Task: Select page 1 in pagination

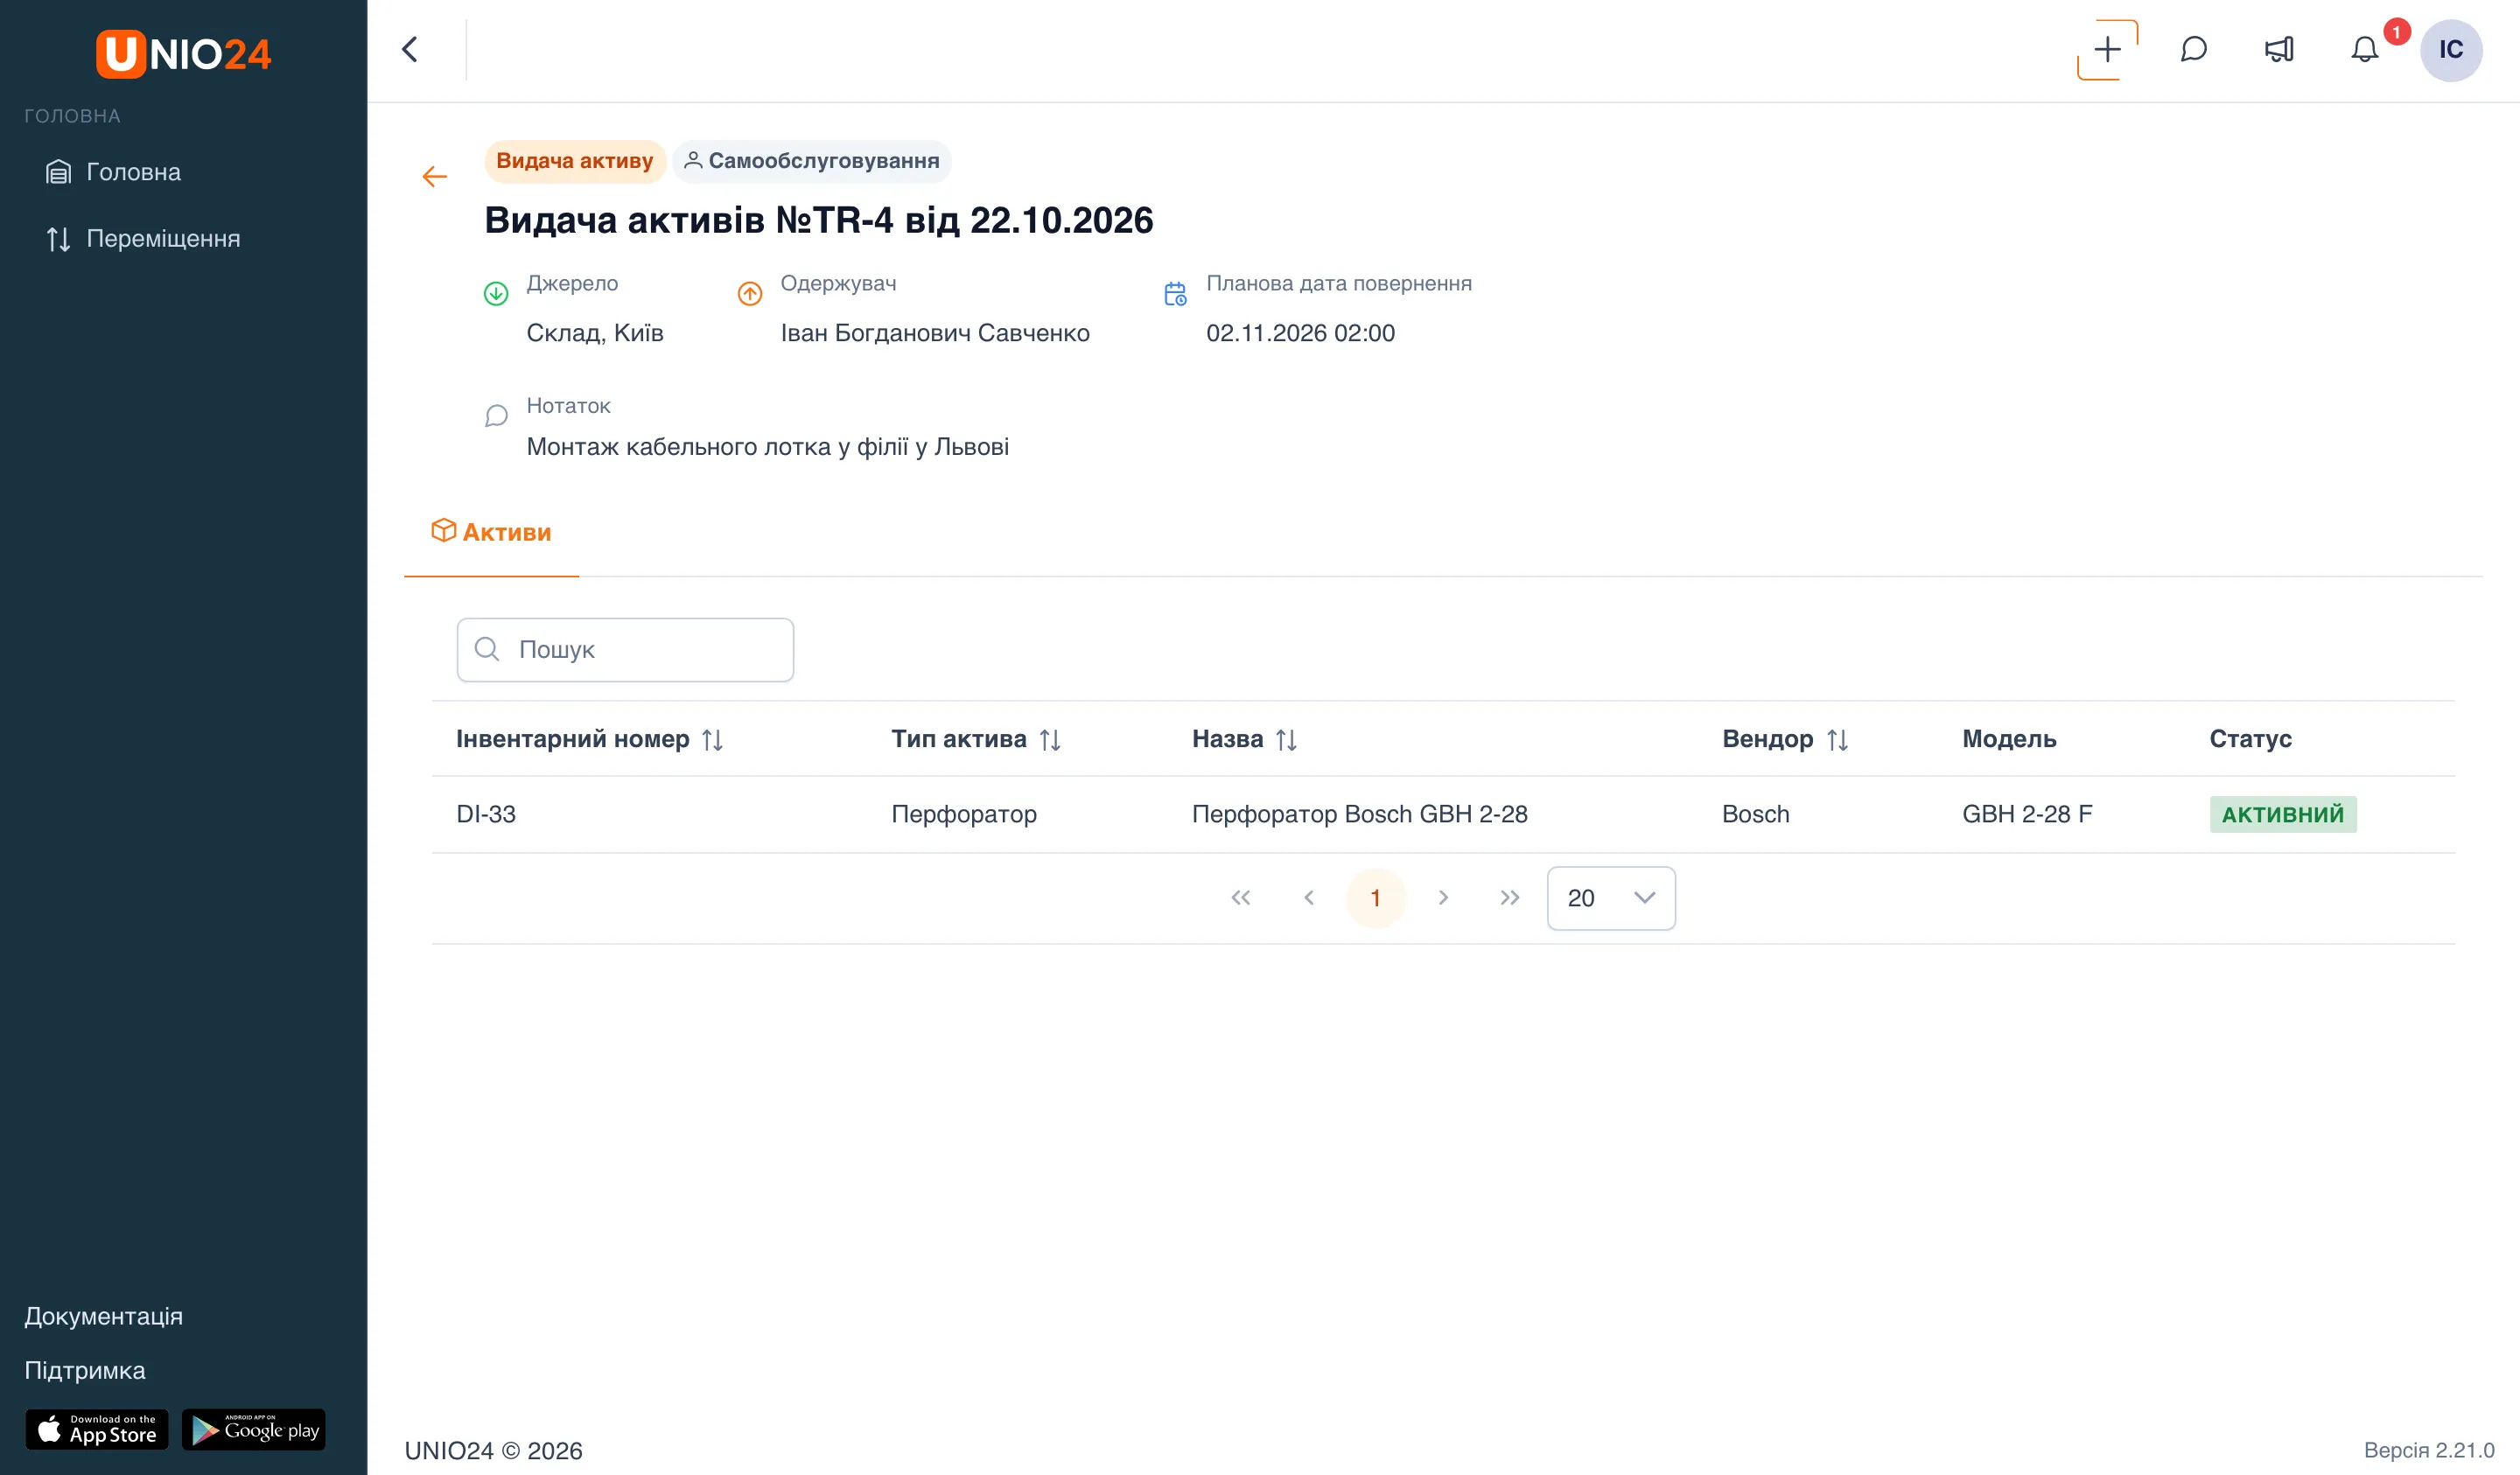Action: pos(1375,898)
